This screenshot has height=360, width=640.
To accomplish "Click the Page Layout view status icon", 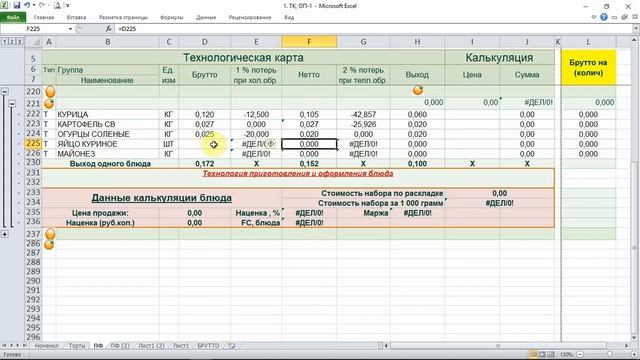I will 542,354.
